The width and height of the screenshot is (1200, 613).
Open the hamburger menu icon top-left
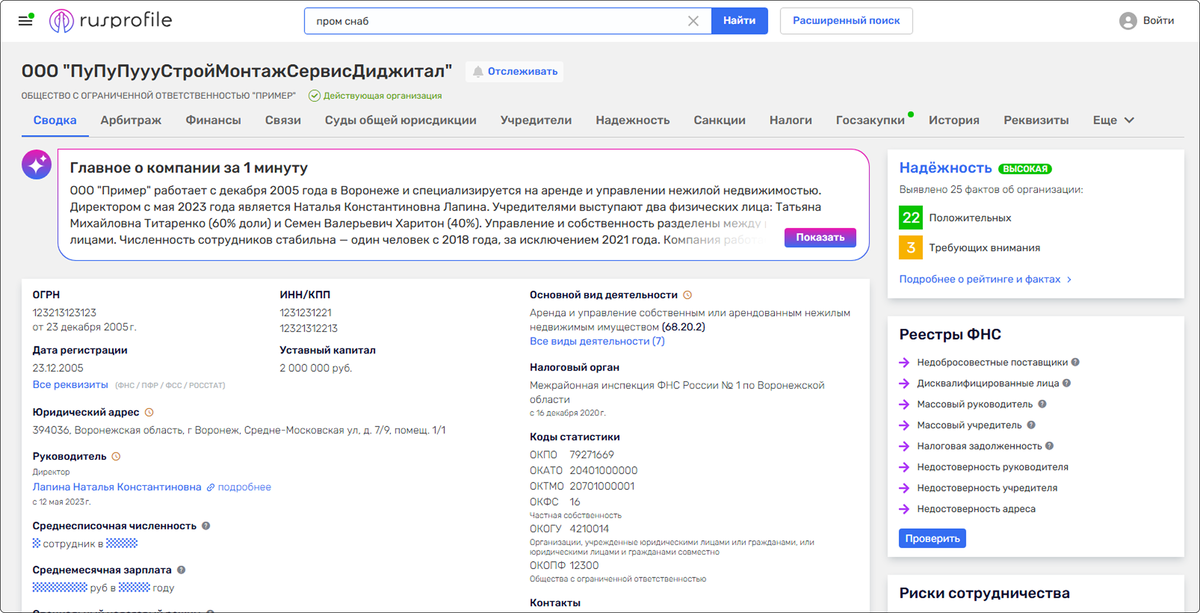tap(27, 19)
